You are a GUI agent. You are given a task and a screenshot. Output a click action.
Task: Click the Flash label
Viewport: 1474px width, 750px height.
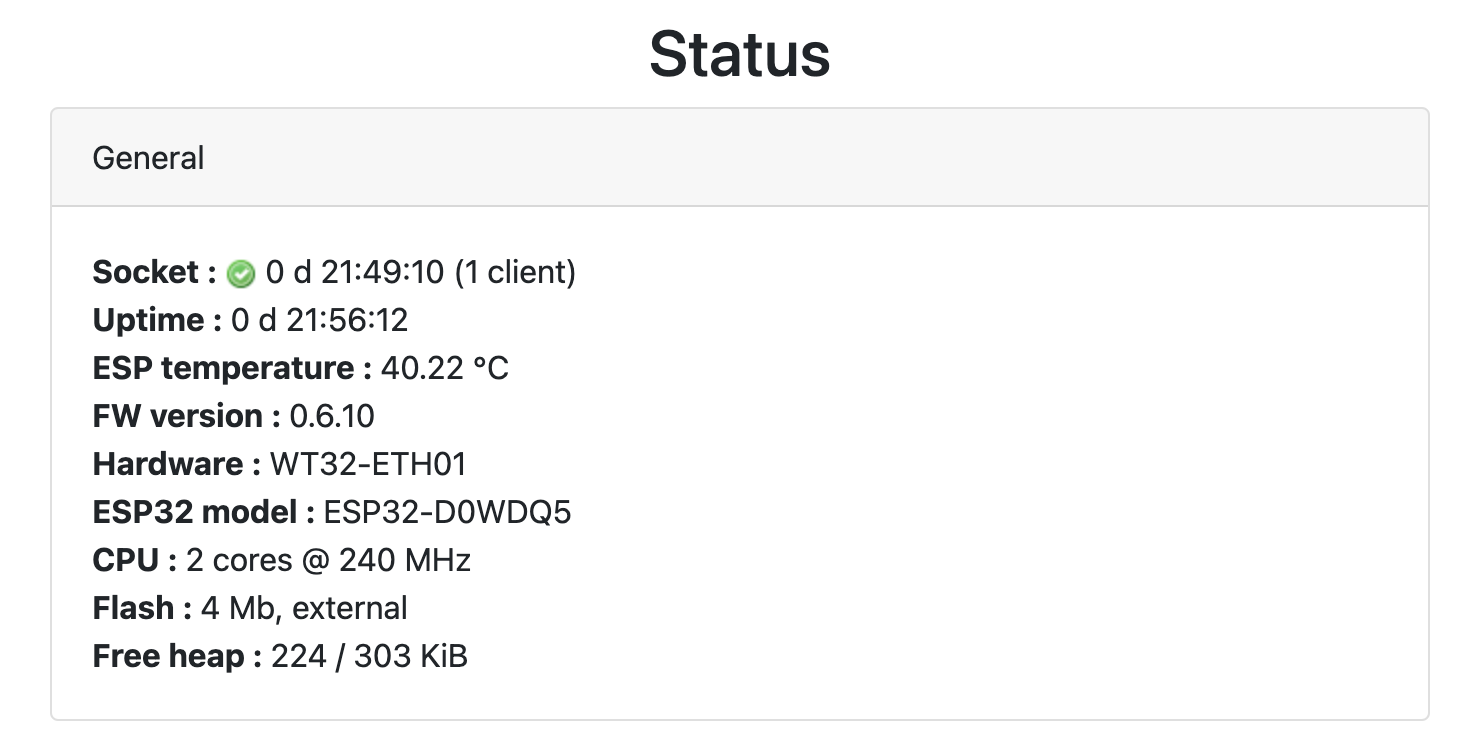(142, 608)
